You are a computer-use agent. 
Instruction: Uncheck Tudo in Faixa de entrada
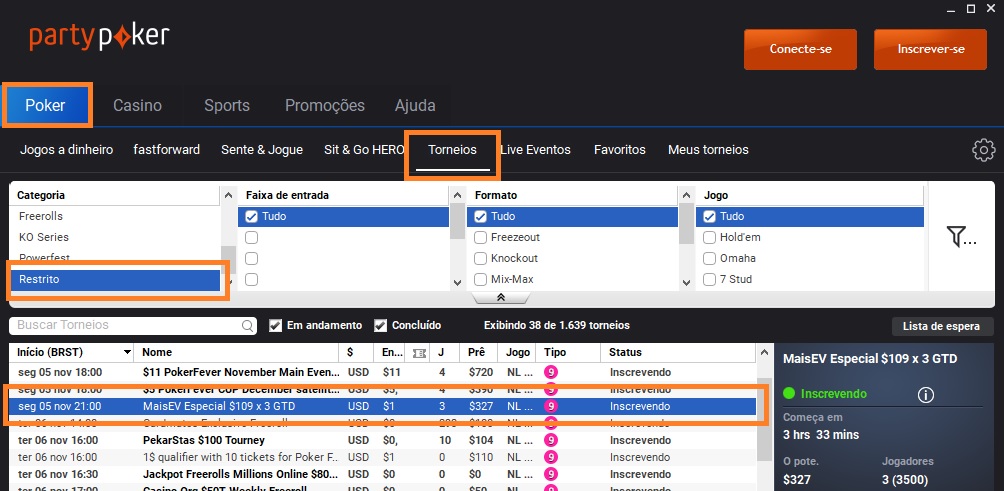[252, 216]
